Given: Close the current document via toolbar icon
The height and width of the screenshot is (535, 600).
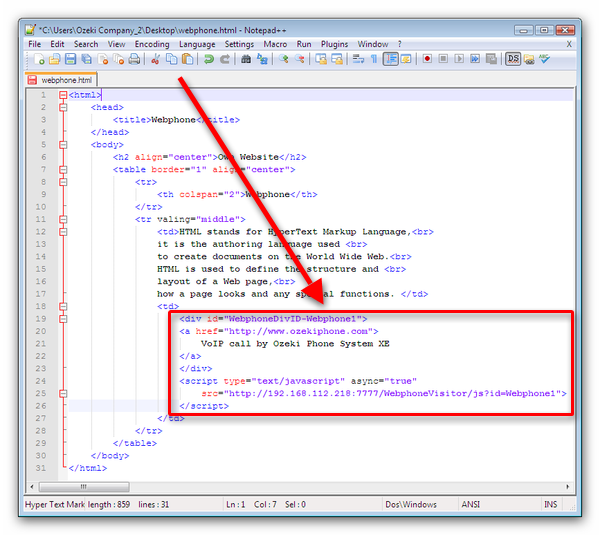Looking at the screenshot, I should (103, 59).
